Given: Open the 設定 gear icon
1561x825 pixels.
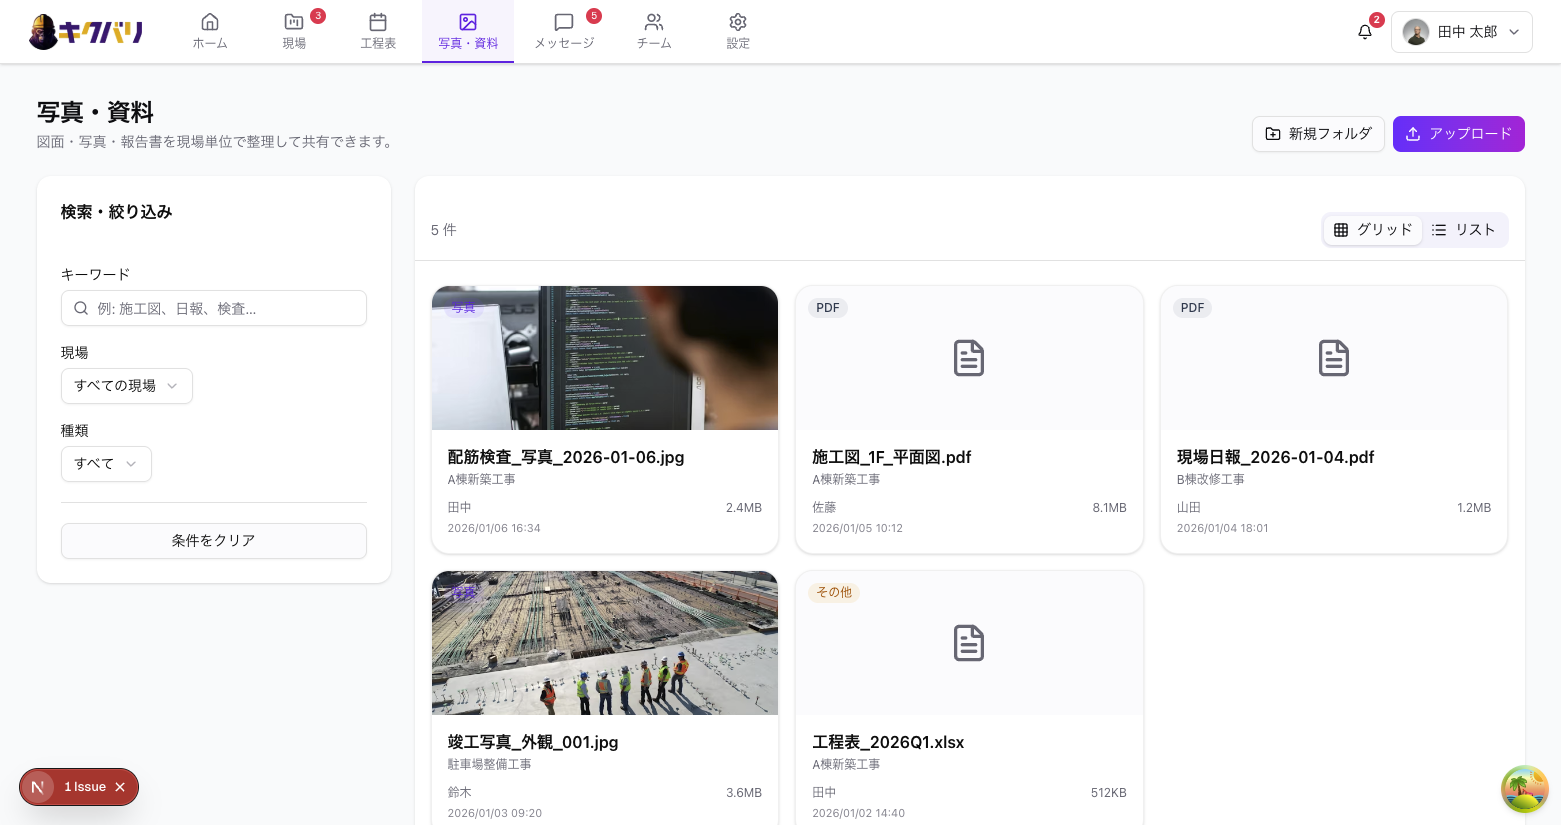Looking at the screenshot, I should coord(738,22).
